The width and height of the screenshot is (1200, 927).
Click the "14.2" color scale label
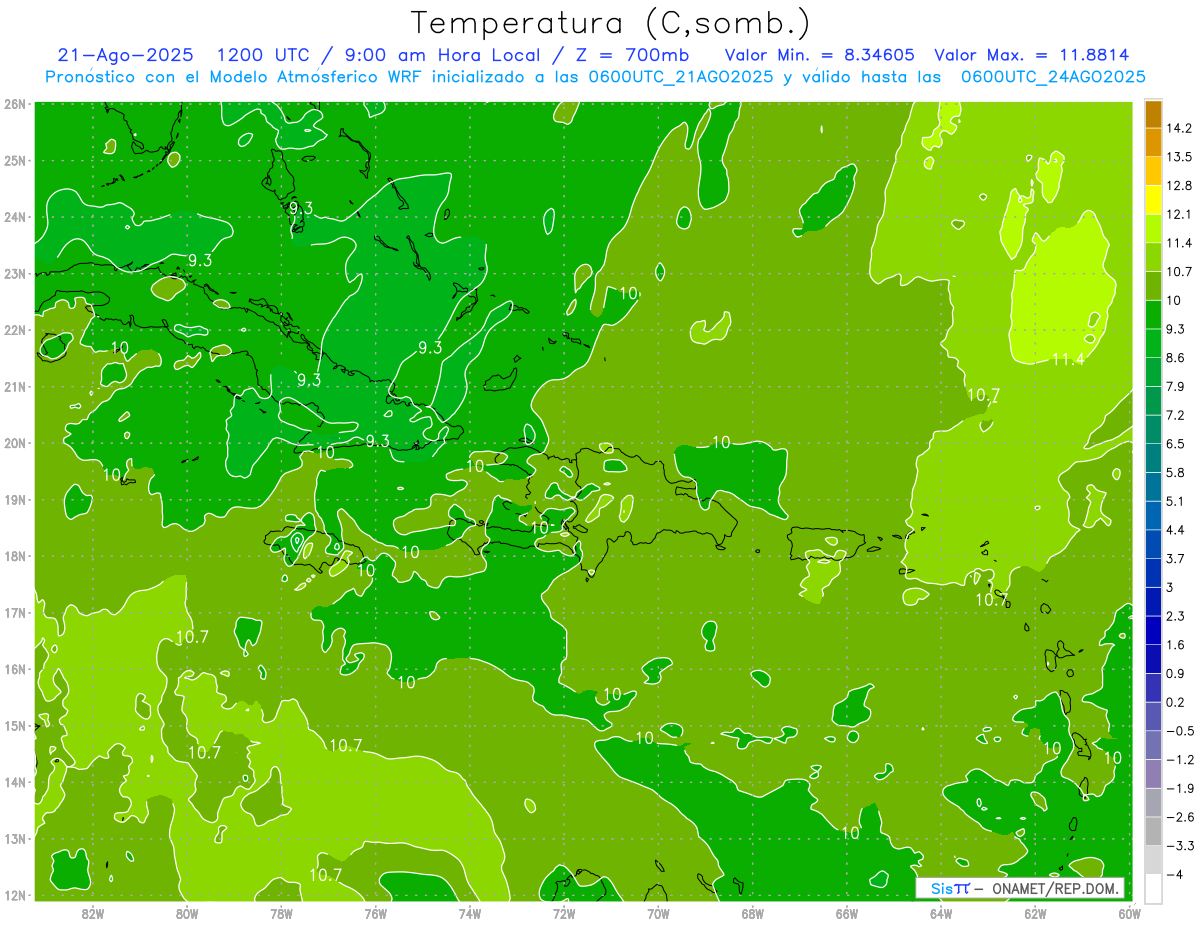pyautogui.click(x=1180, y=128)
